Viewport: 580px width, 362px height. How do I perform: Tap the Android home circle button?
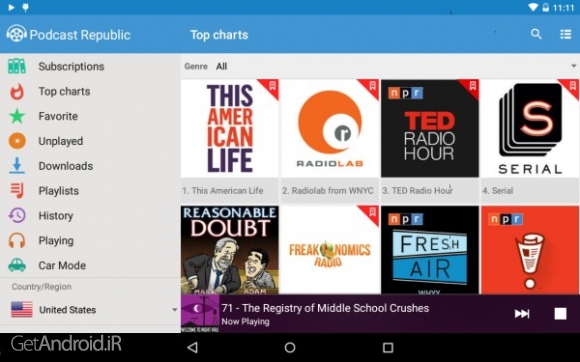[x=290, y=347]
